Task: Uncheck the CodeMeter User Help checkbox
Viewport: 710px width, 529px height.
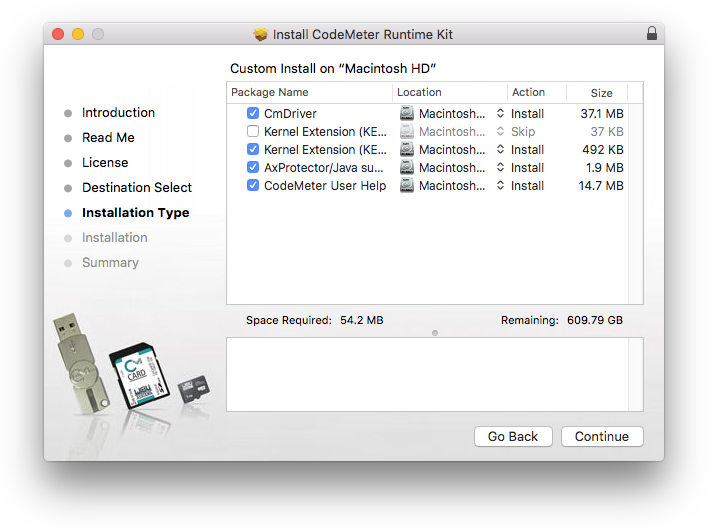Action: point(253,186)
